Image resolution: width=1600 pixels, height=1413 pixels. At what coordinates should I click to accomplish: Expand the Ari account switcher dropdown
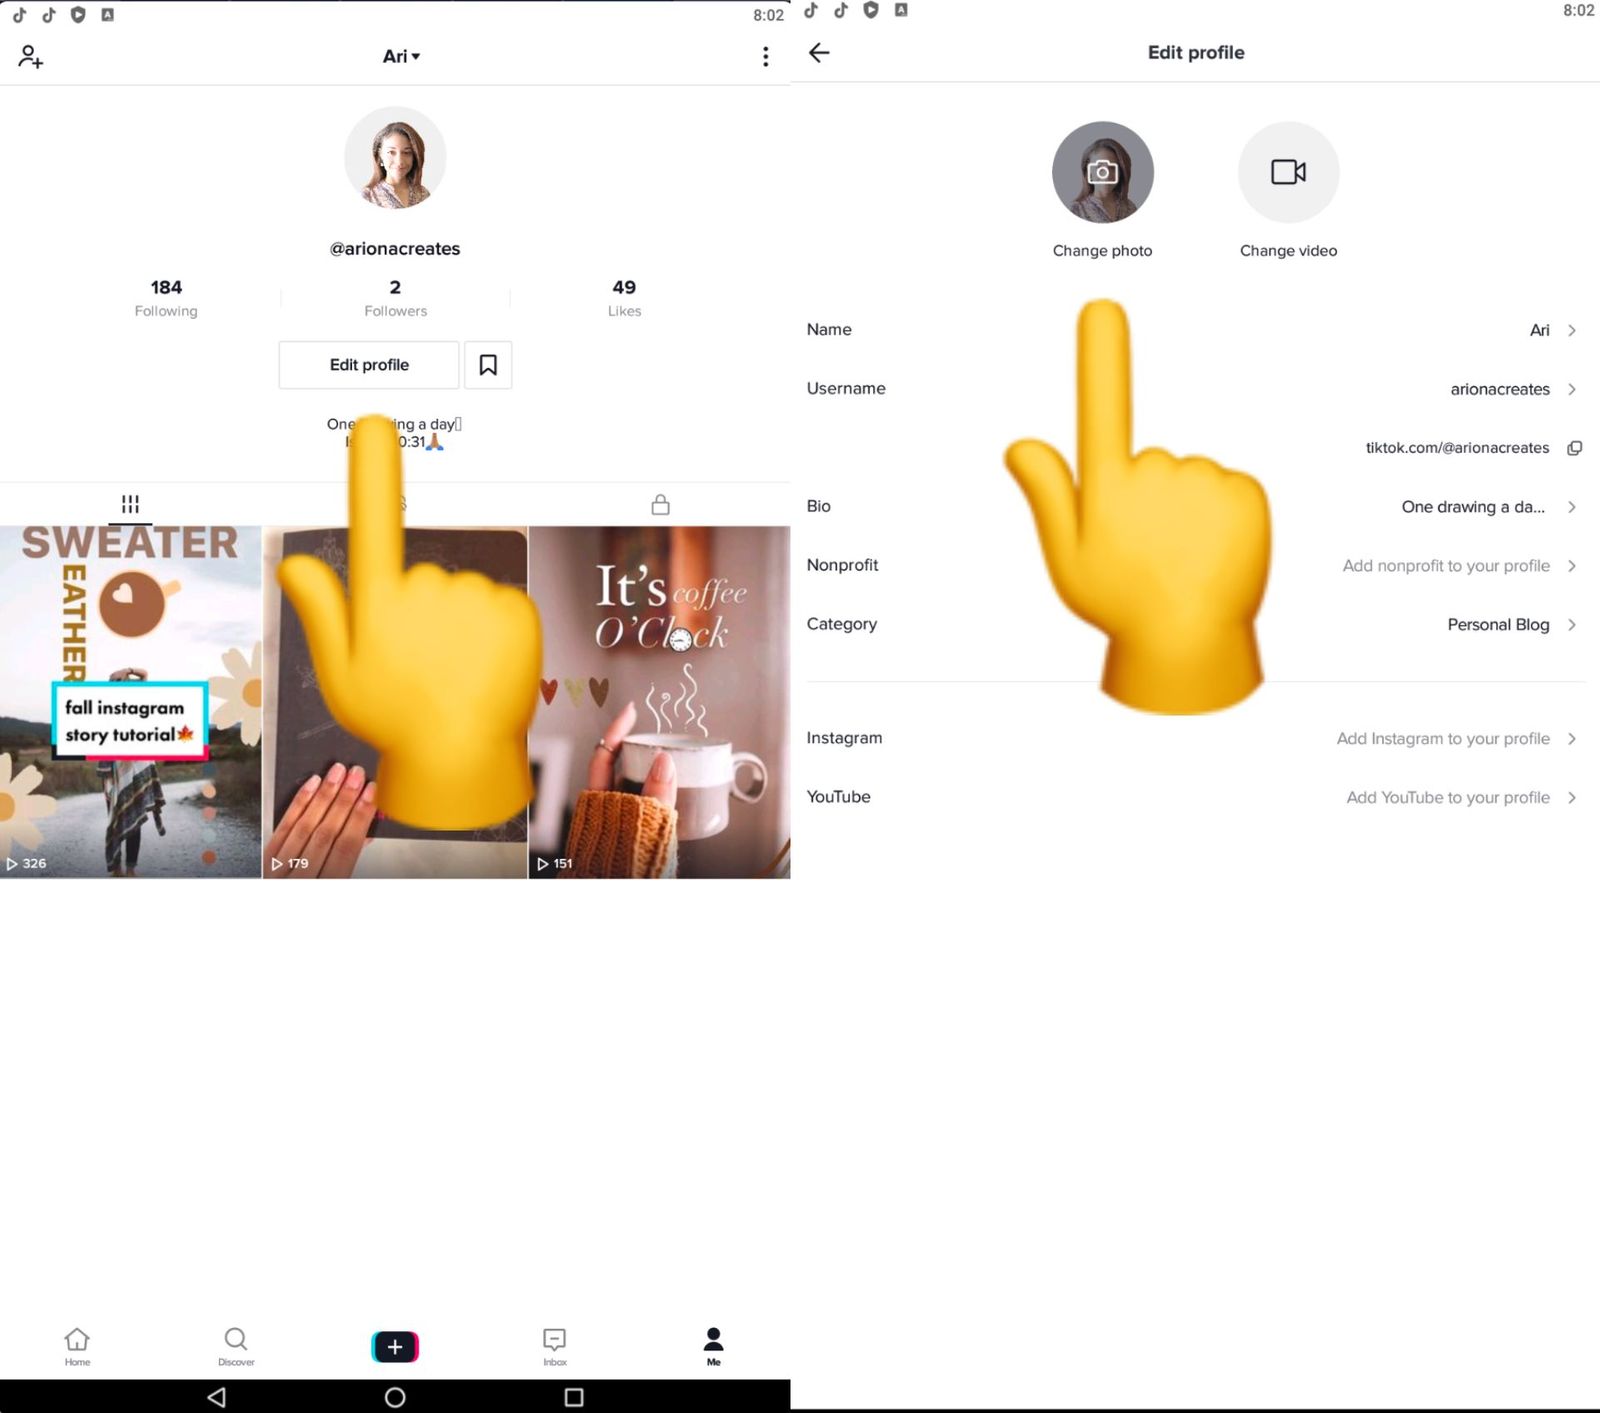pos(401,57)
